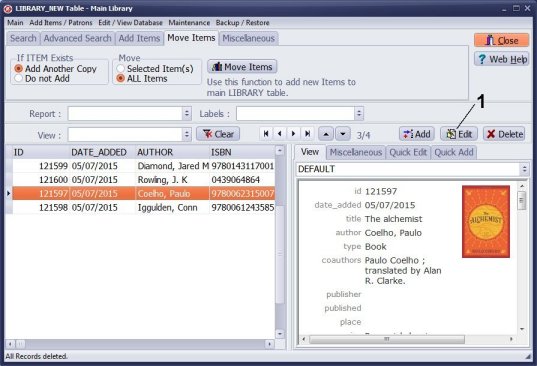Click the move-down triangle button
Image resolution: width=537 pixels, height=366 pixels.
(343, 134)
